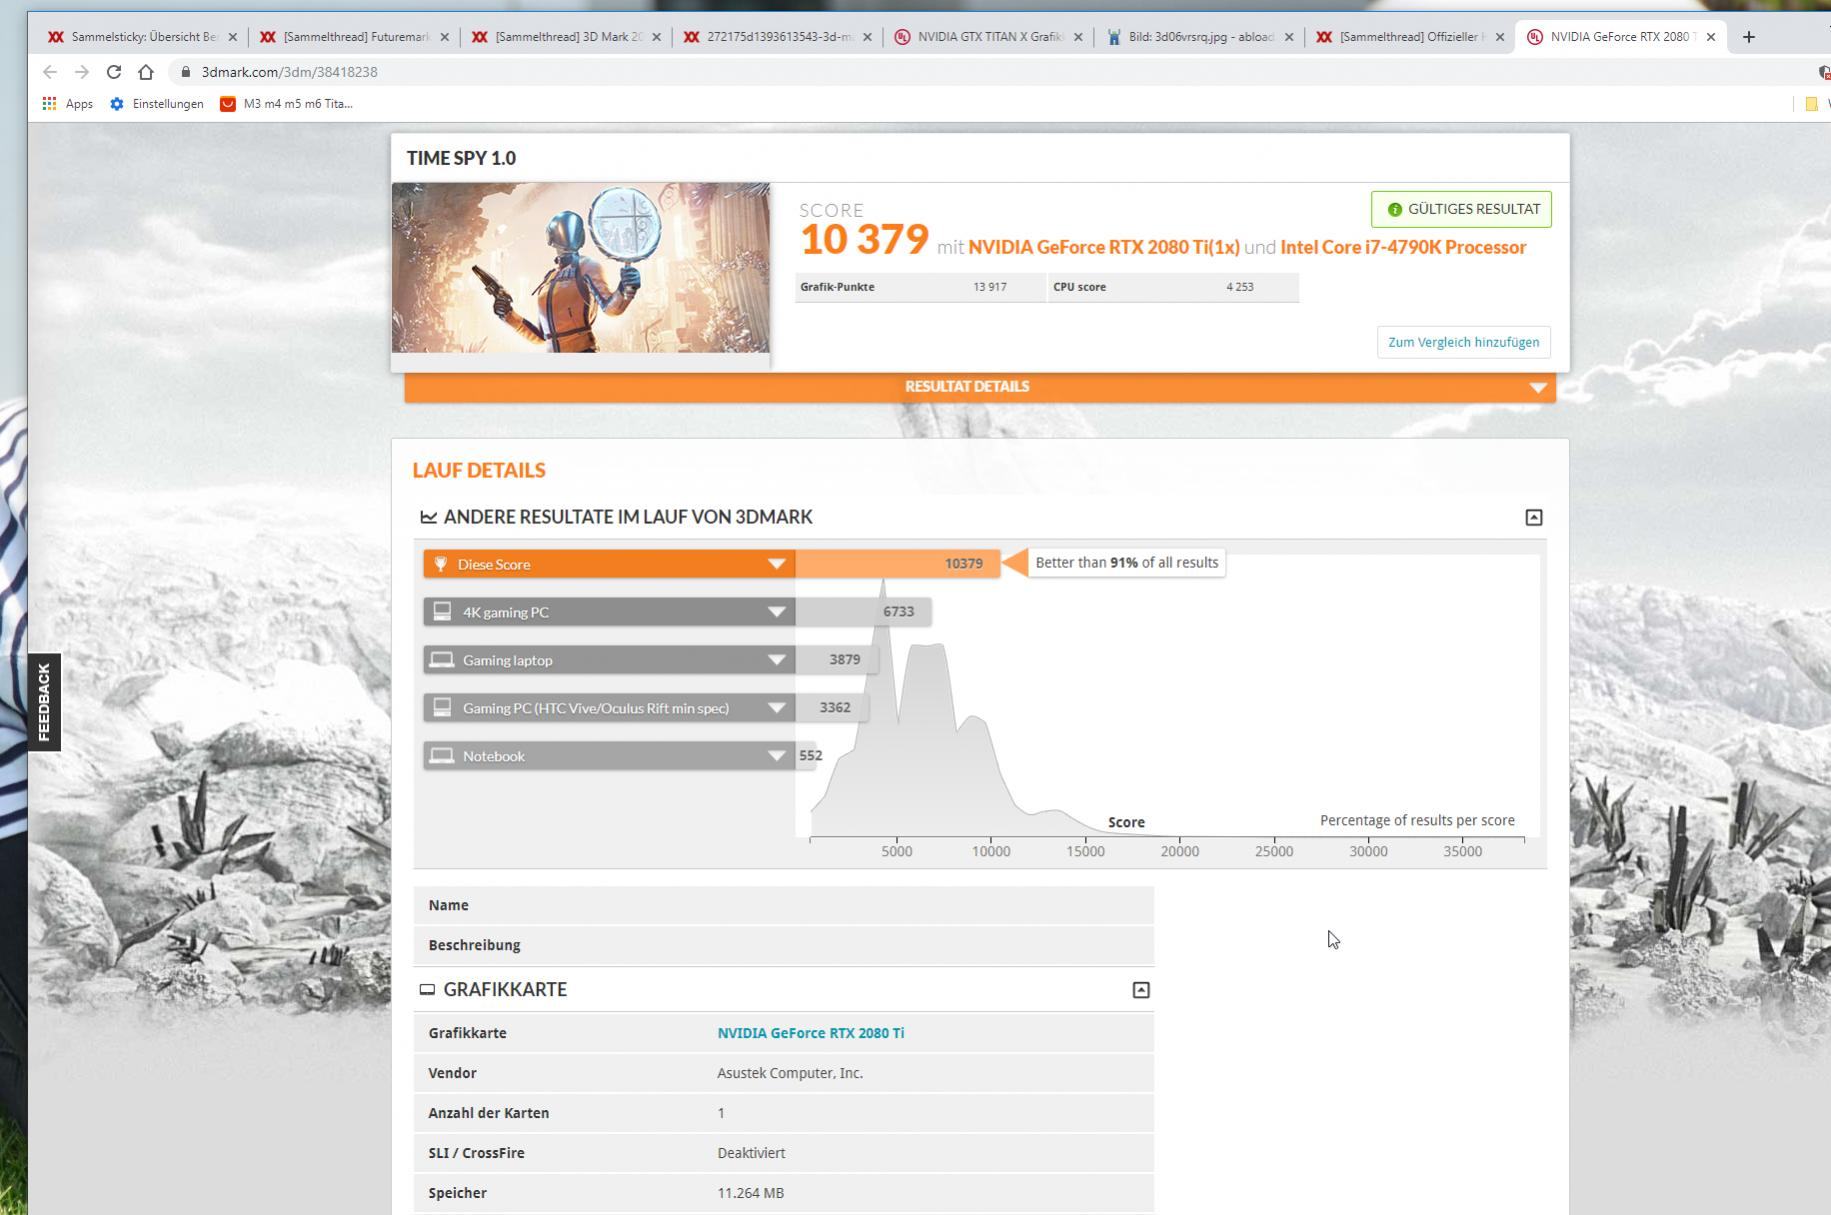Open the Diese Score dropdown arrow

pos(776,564)
